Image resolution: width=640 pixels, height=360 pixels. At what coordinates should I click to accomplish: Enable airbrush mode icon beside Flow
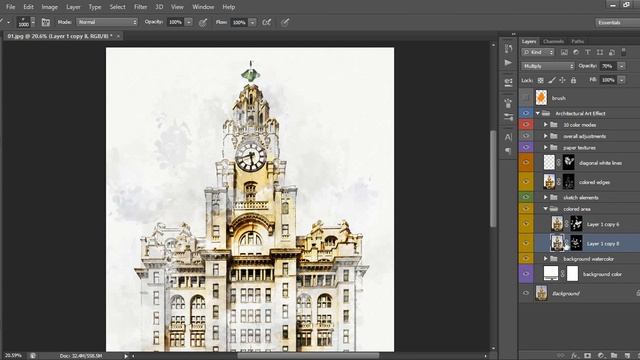(x=267, y=22)
